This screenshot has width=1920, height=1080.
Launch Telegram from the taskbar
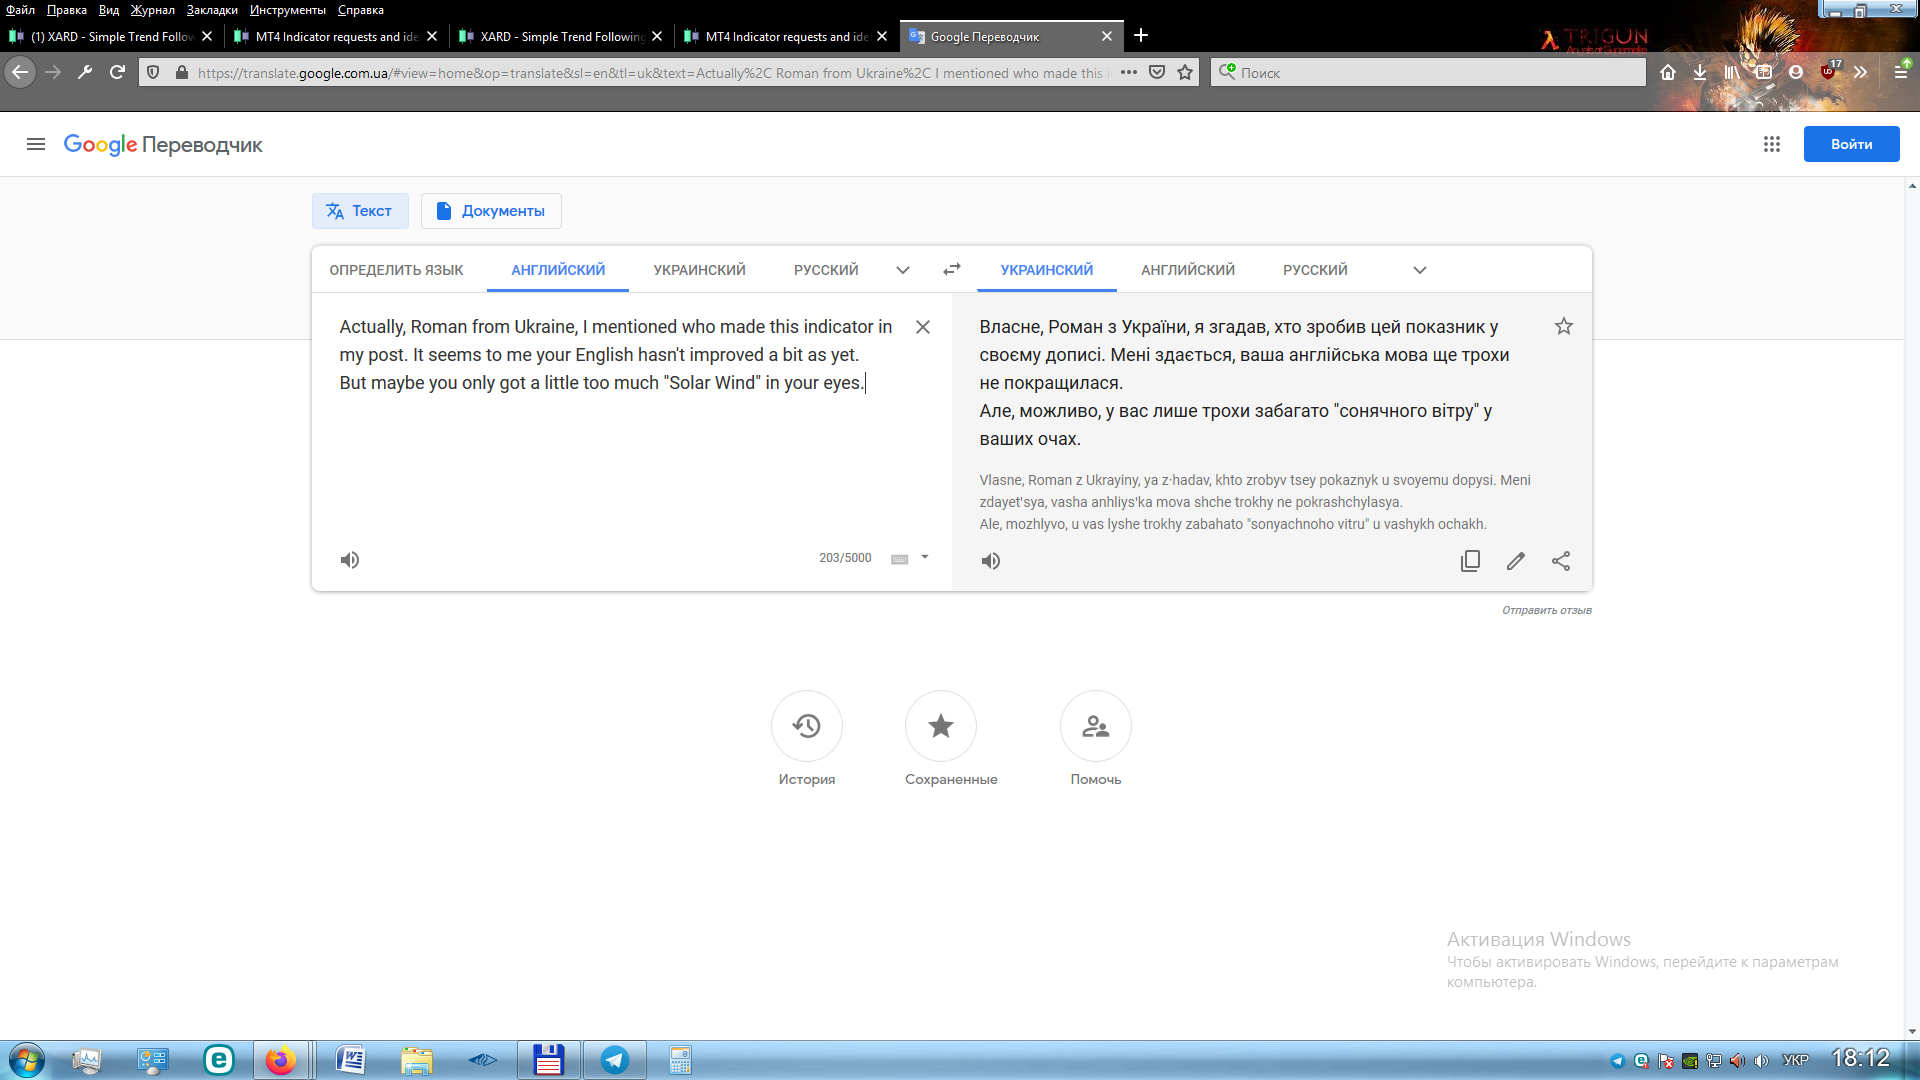point(615,1060)
